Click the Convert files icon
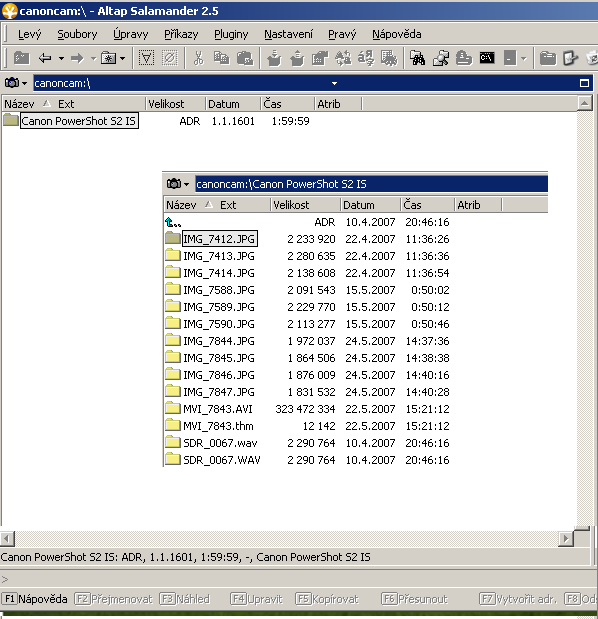This screenshot has height=619, width=598. tap(389, 58)
